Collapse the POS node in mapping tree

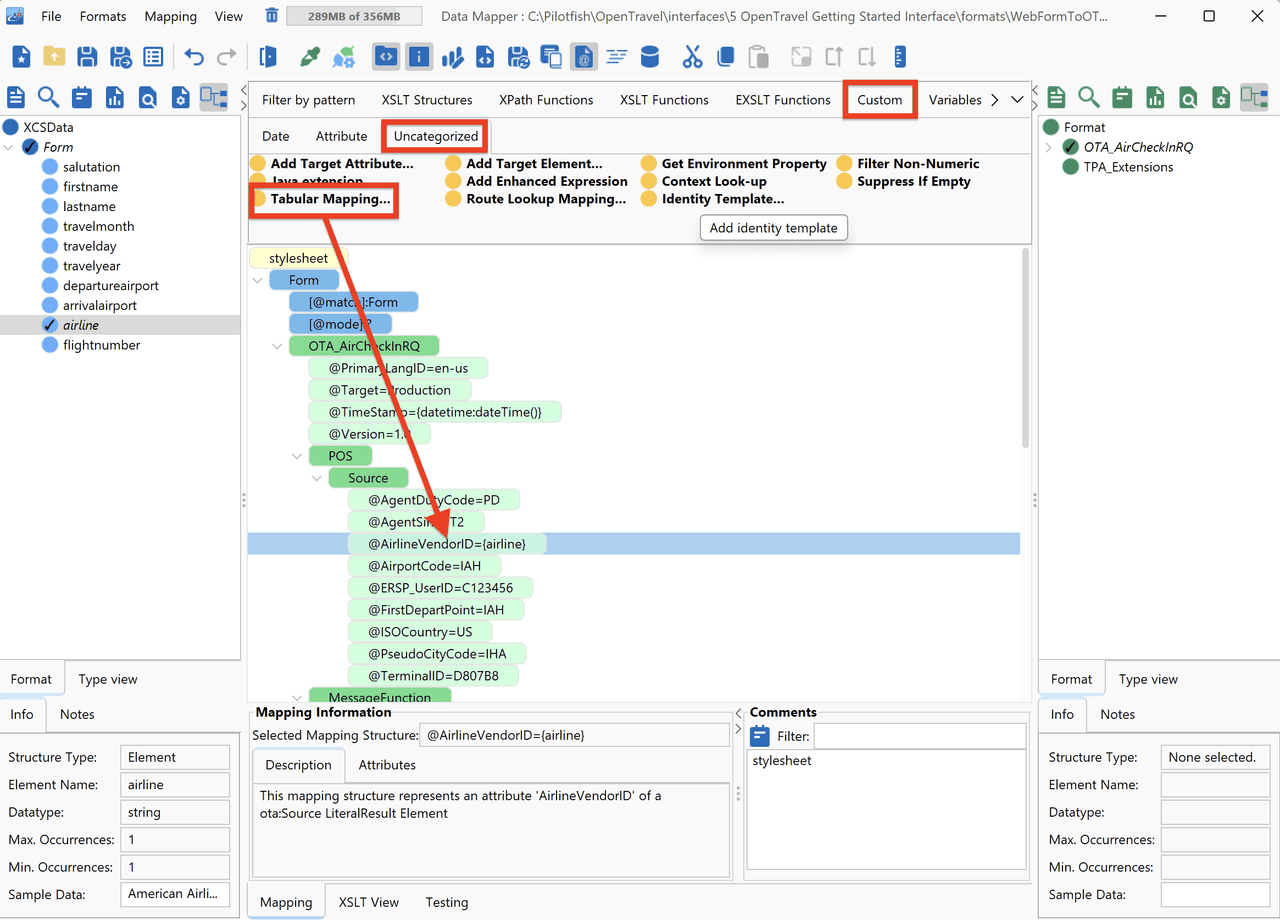[298, 456]
